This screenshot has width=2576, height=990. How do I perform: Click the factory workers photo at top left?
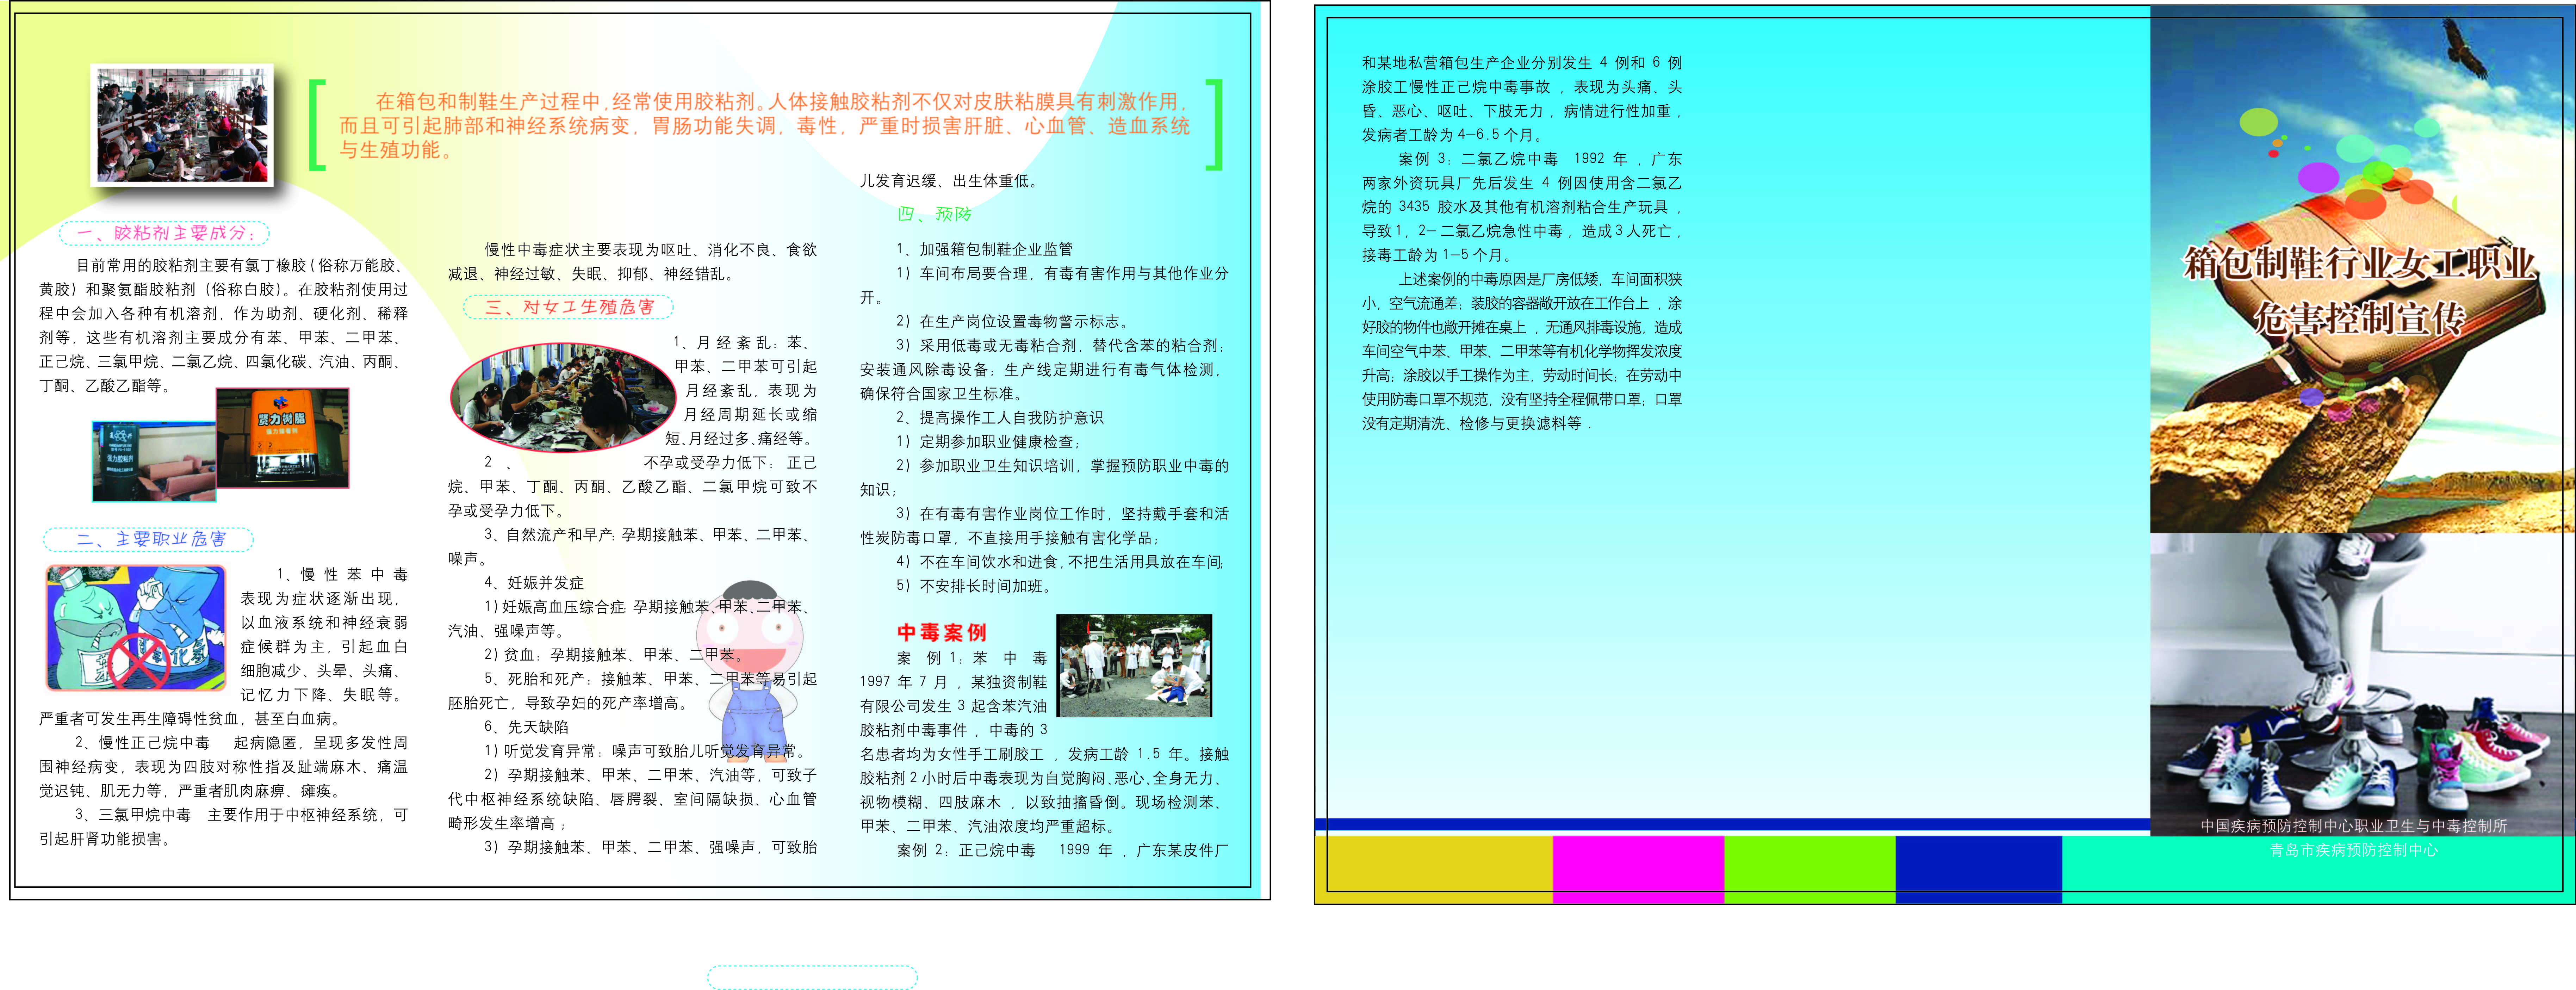coord(182,125)
